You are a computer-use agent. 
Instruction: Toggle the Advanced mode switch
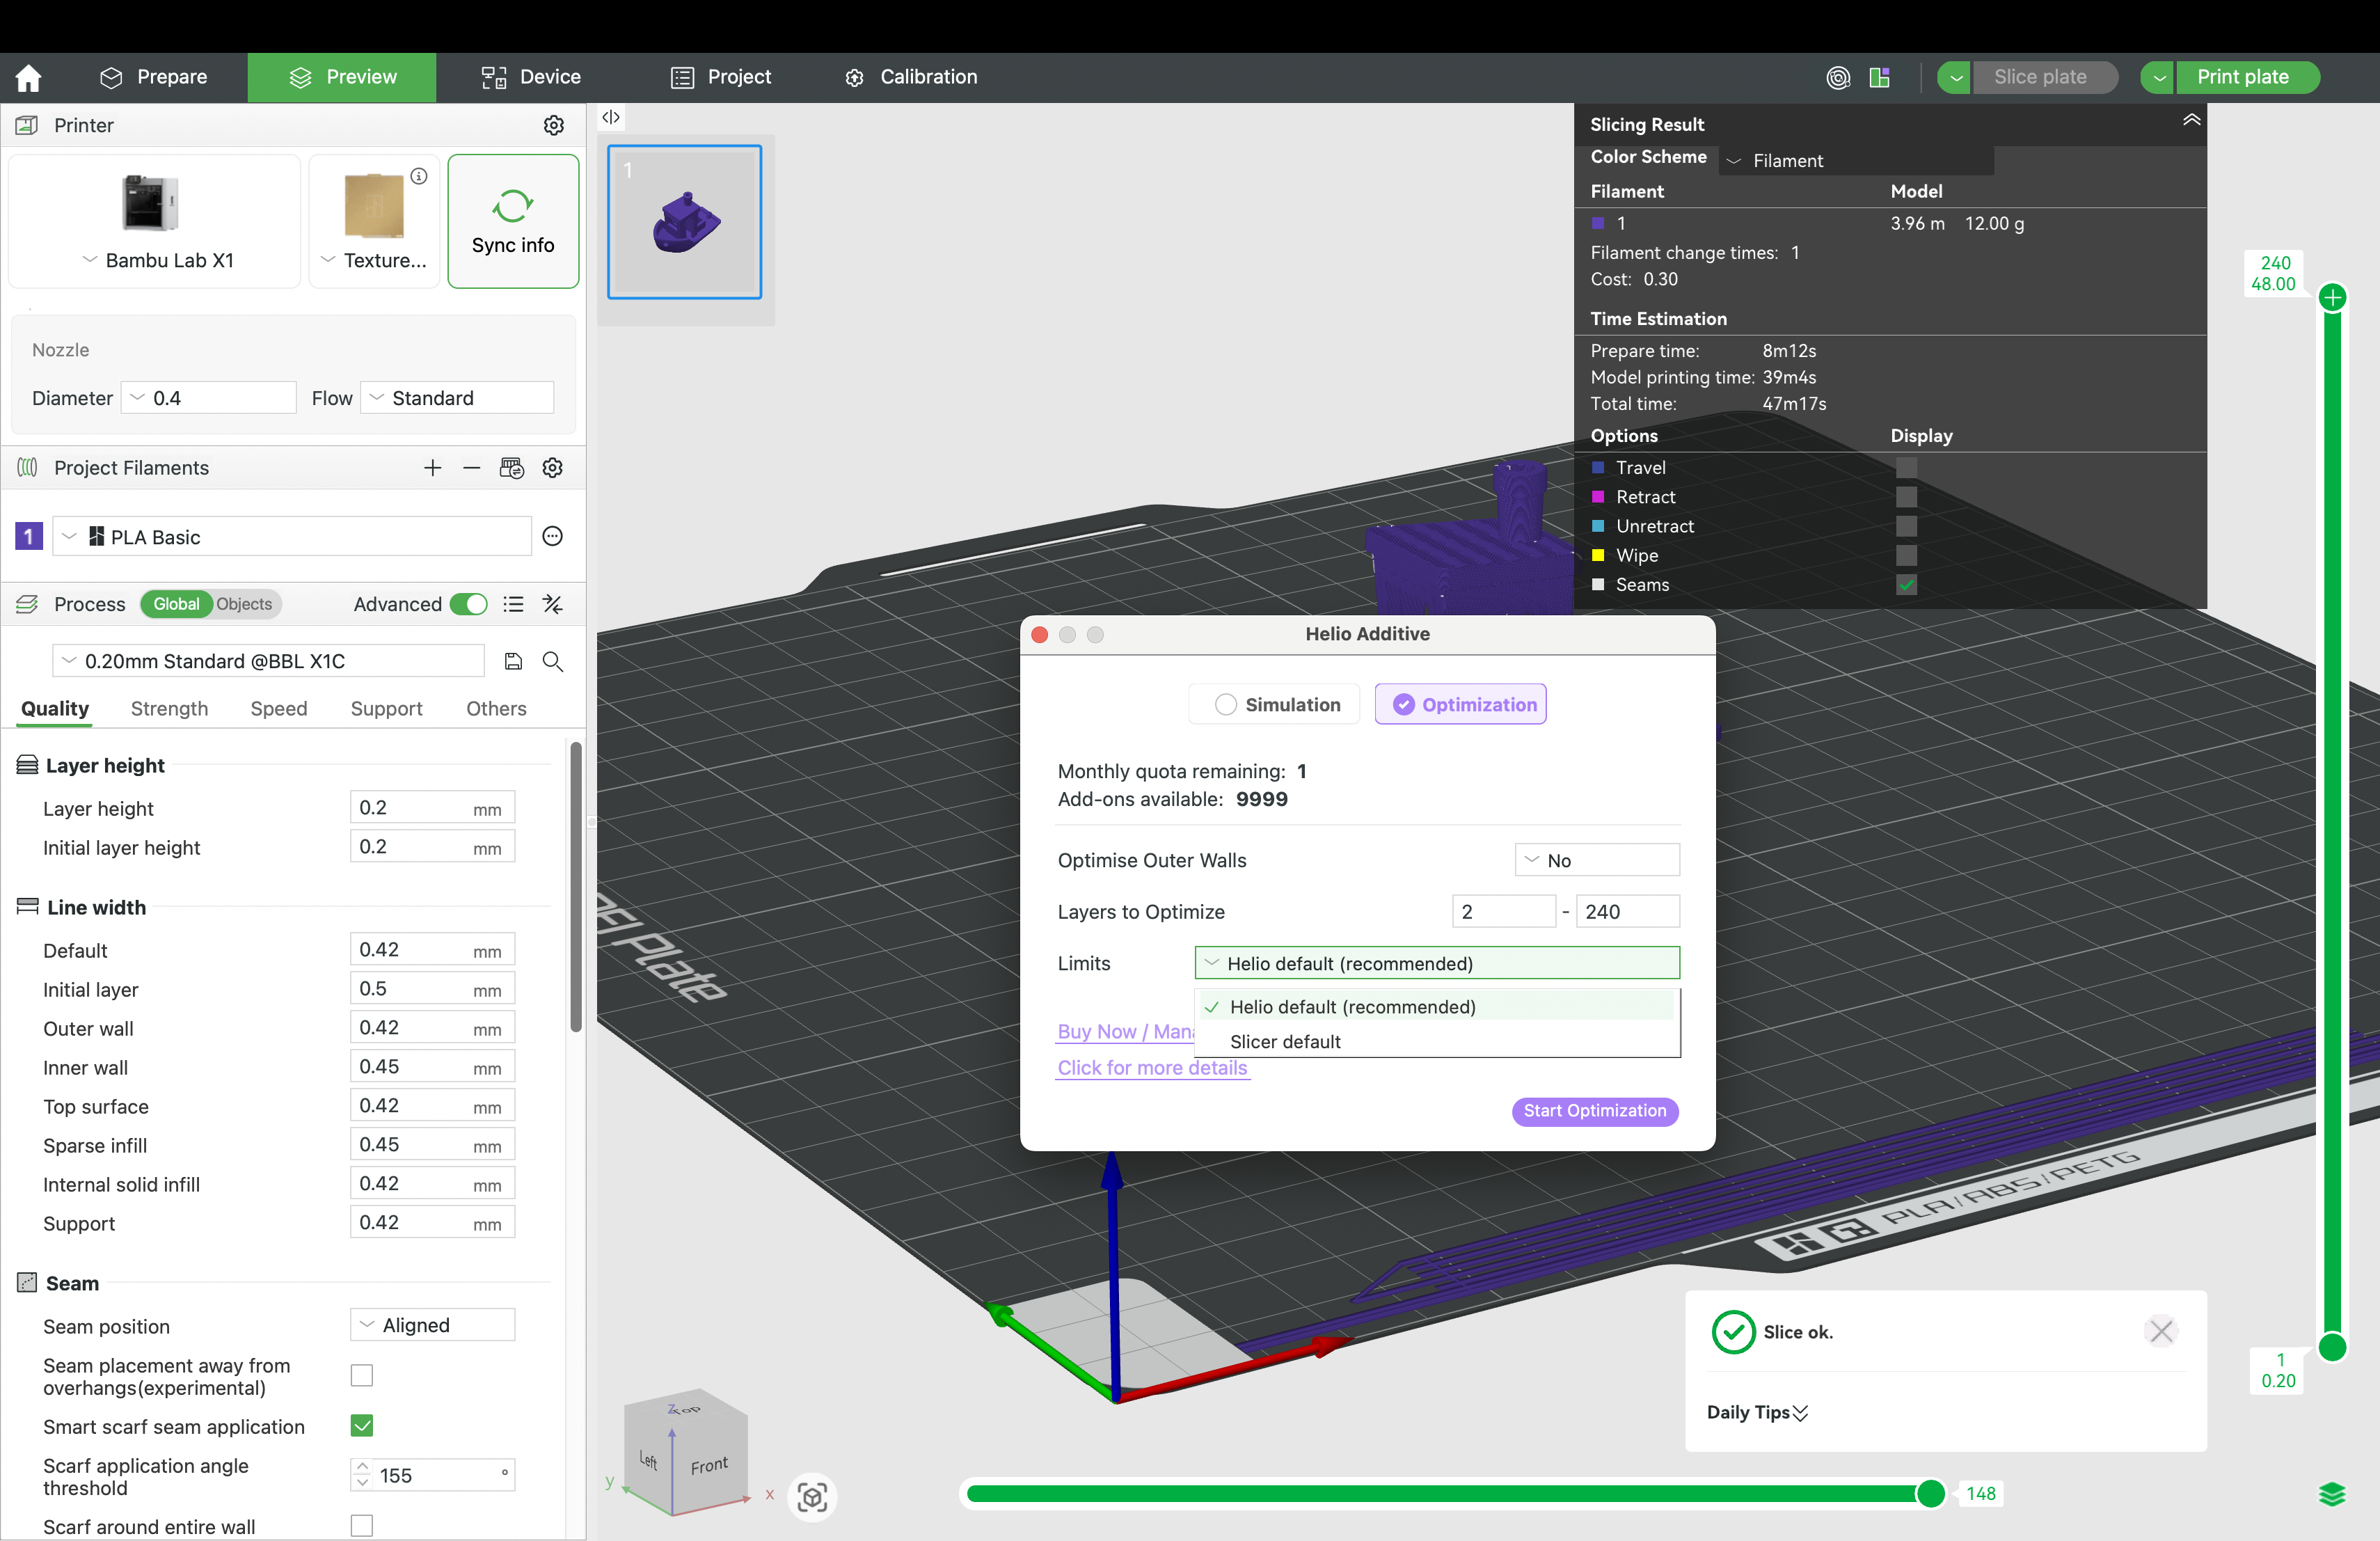[x=468, y=604]
